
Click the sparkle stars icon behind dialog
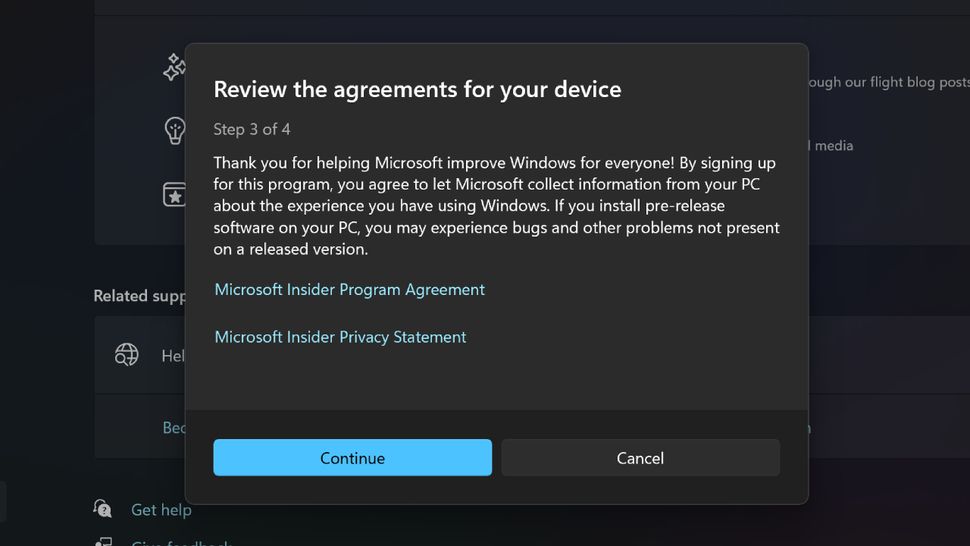point(175,67)
